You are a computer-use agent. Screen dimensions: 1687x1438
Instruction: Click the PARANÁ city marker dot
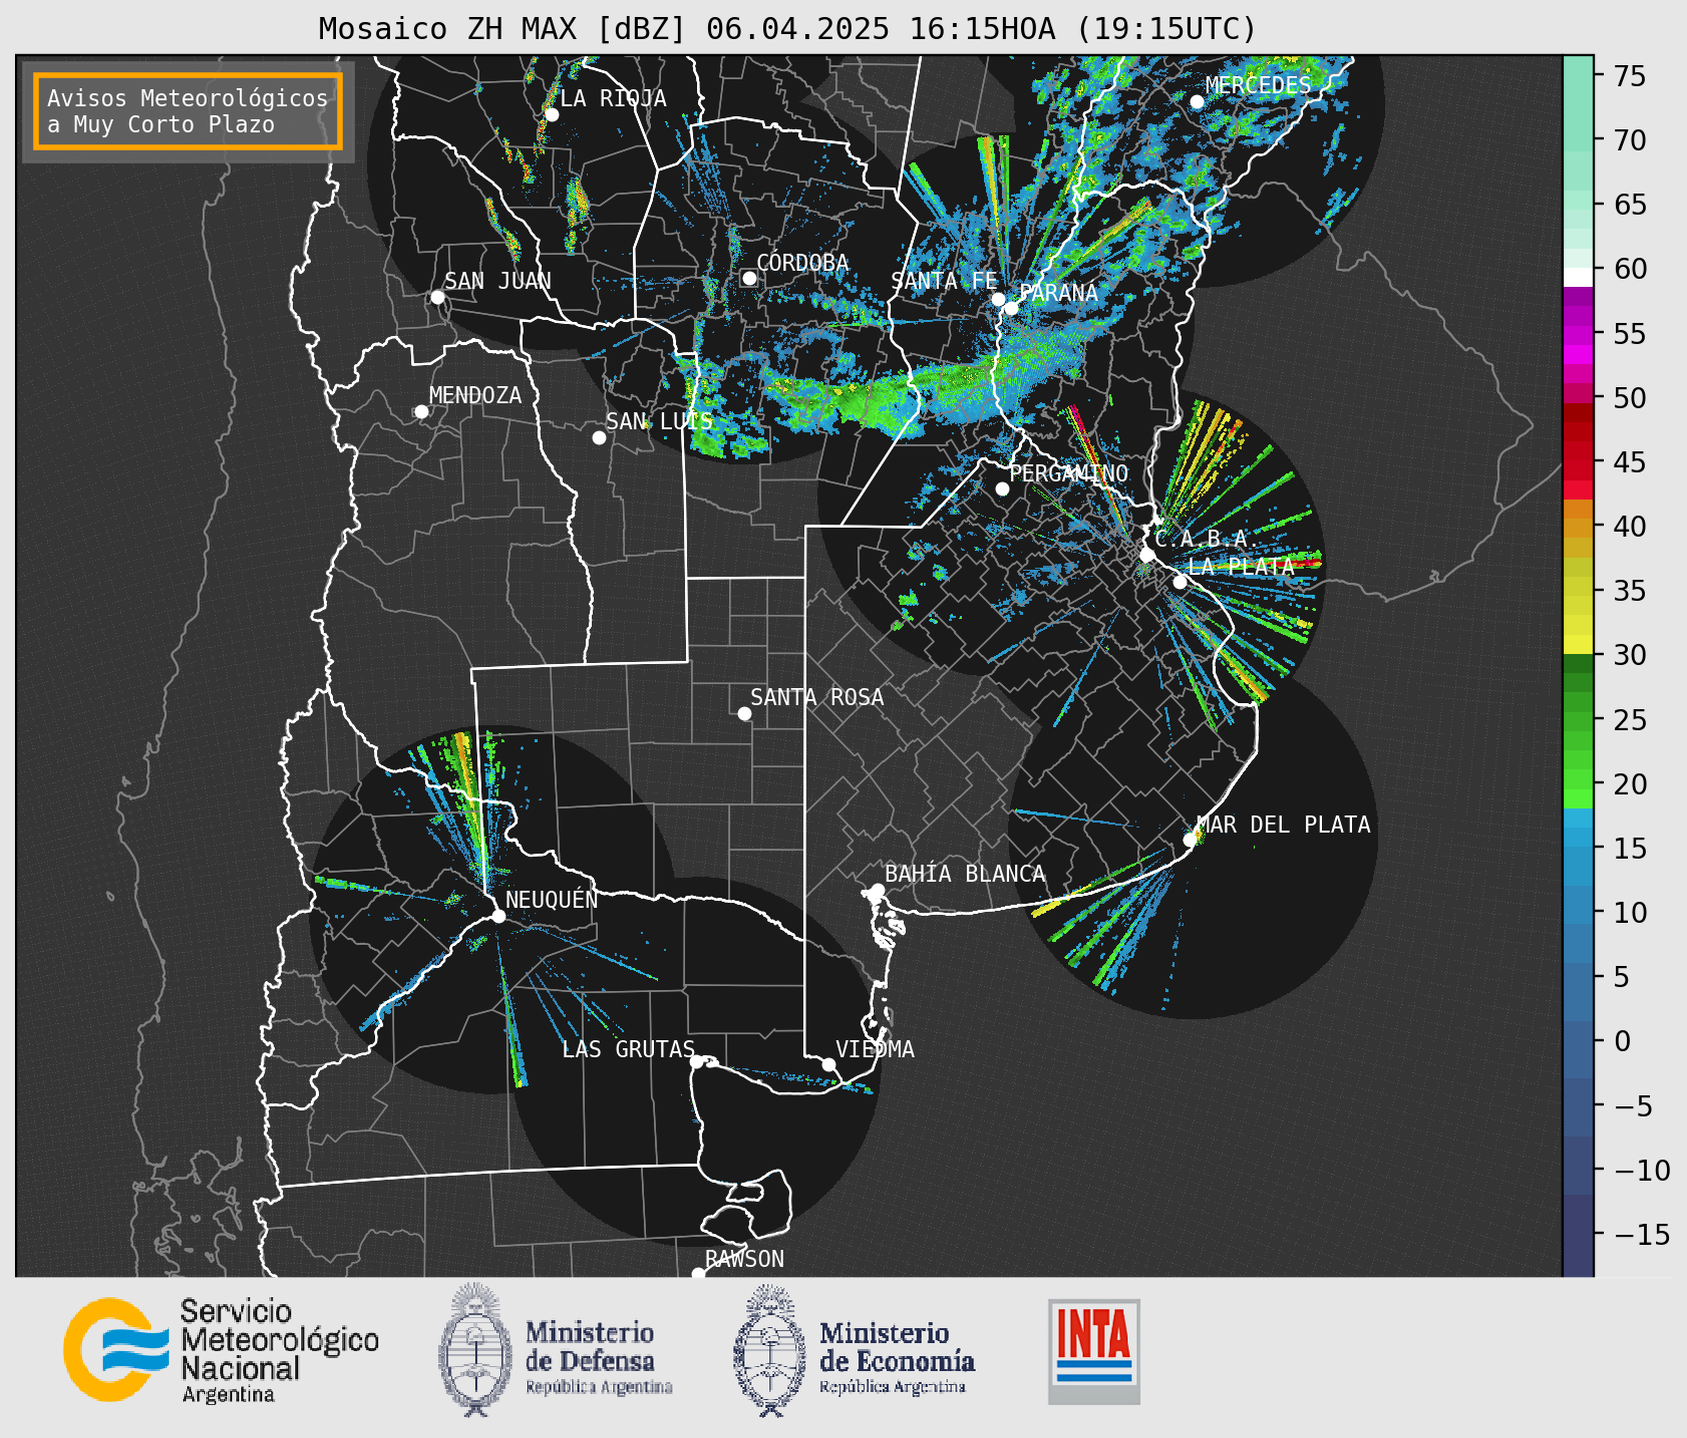click(x=1011, y=307)
